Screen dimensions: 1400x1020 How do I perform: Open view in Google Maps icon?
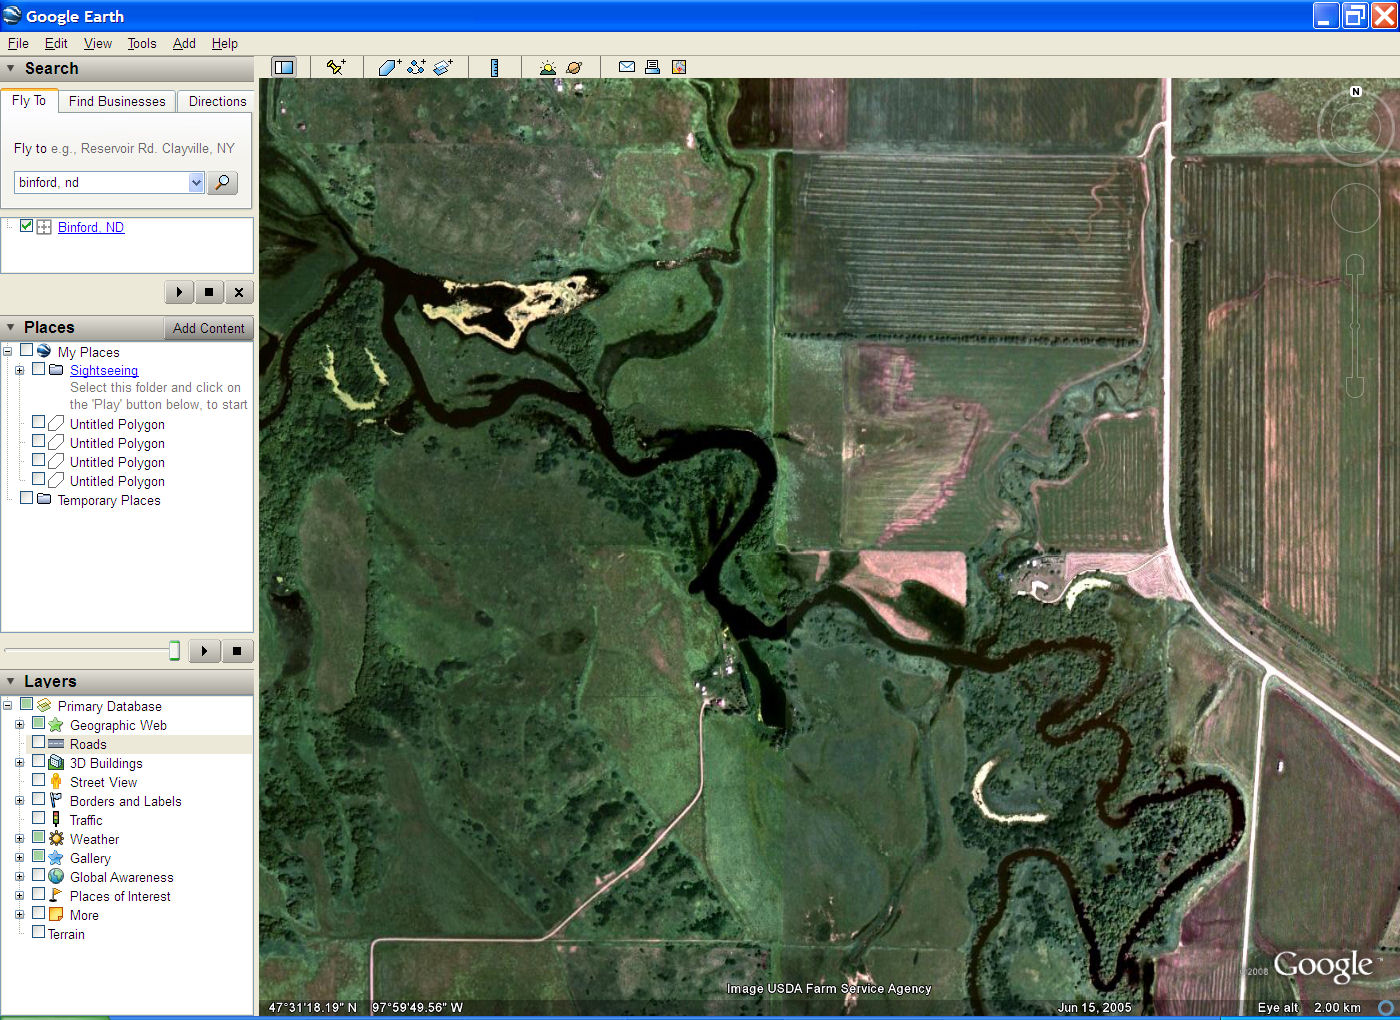point(679,67)
